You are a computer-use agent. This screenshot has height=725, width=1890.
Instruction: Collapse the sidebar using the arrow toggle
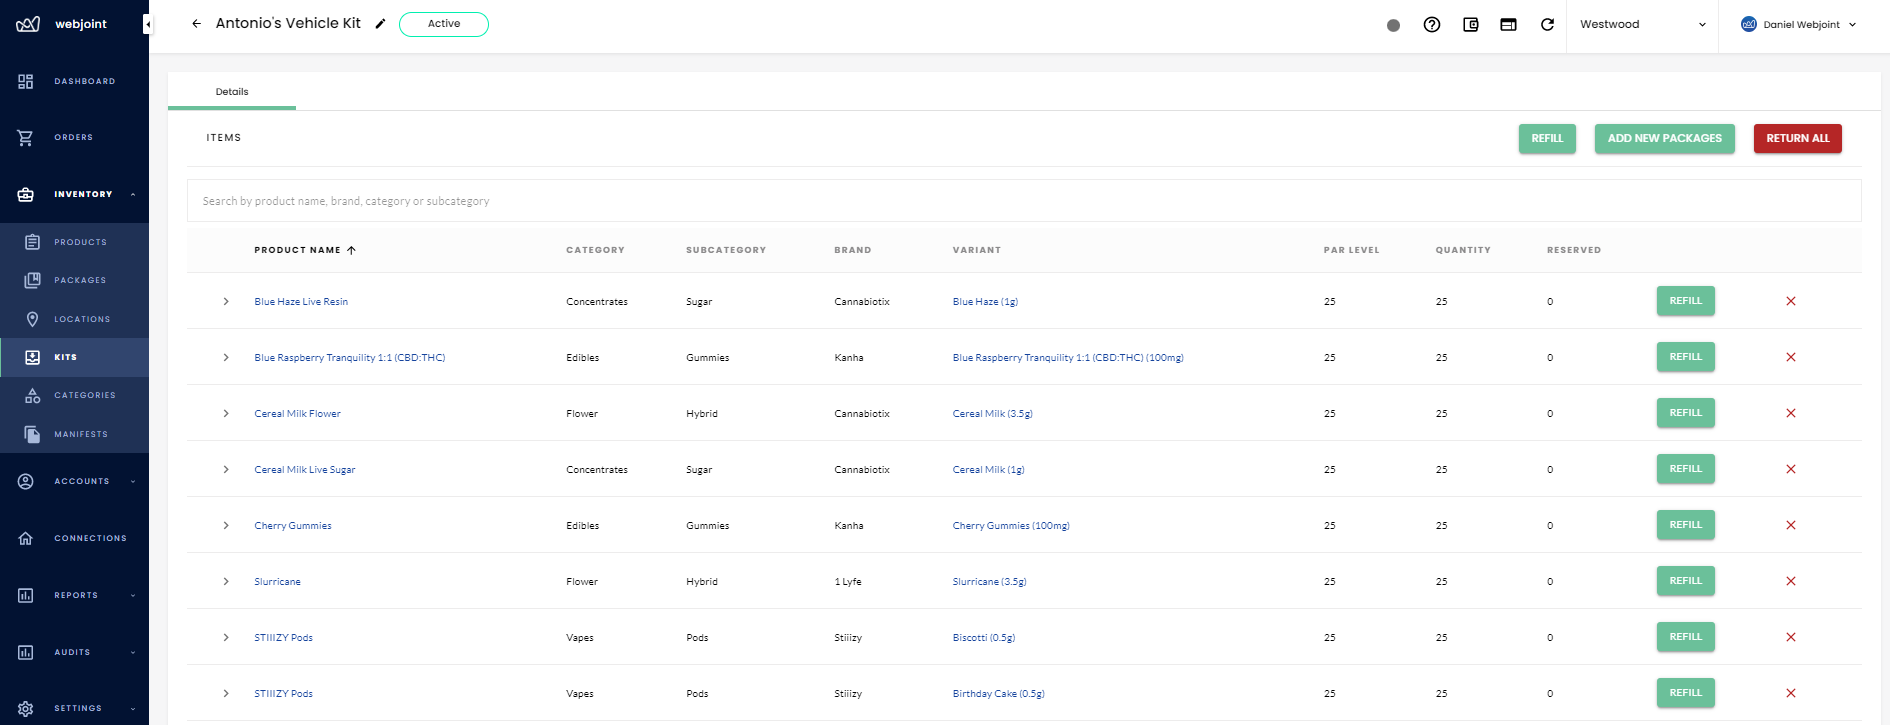click(x=147, y=24)
